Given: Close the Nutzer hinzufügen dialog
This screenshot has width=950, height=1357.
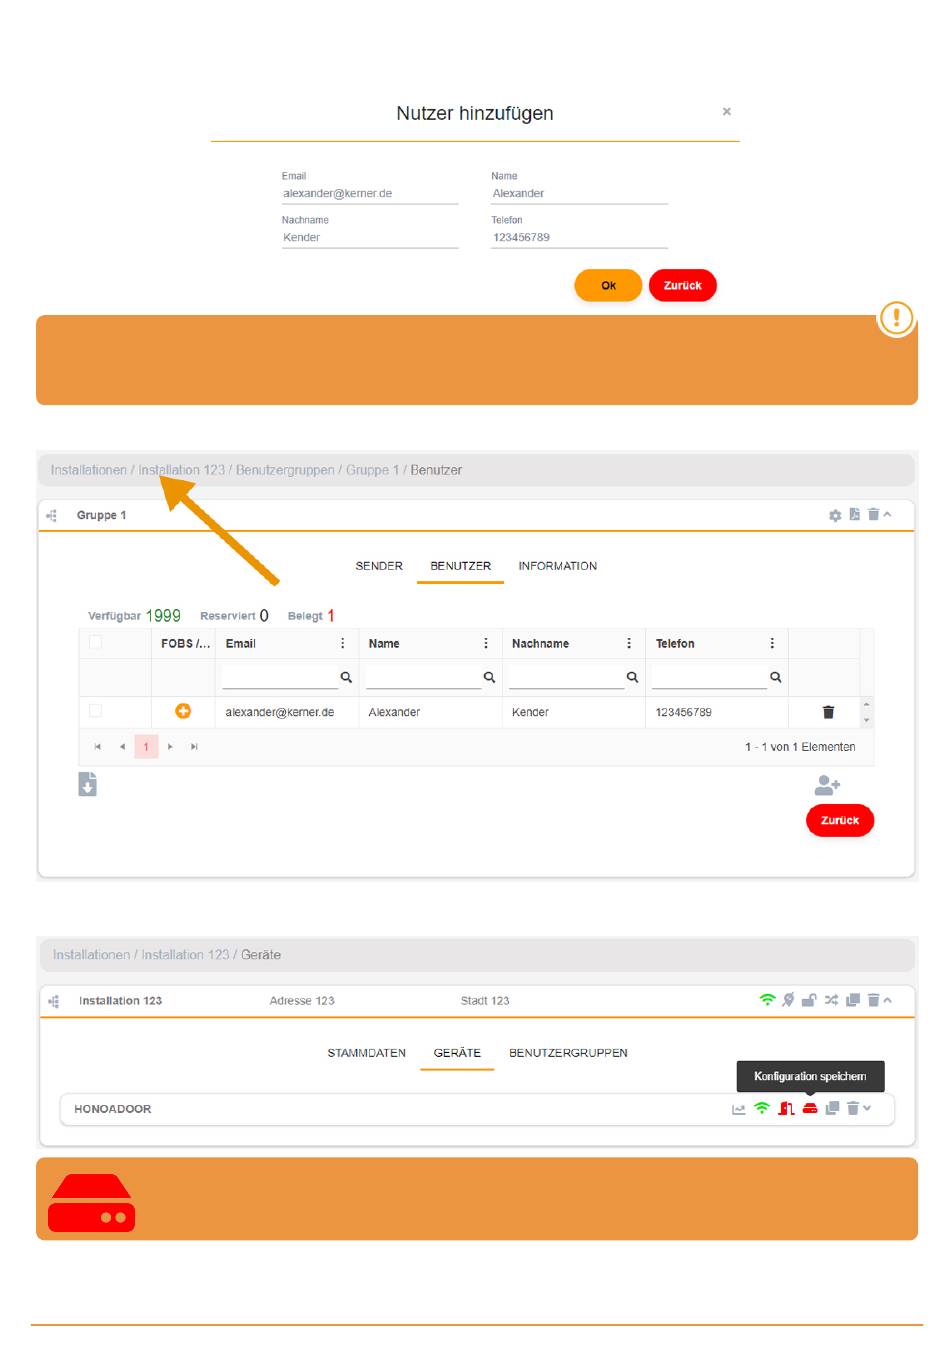Looking at the screenshot, I should (x=727, y=111).
